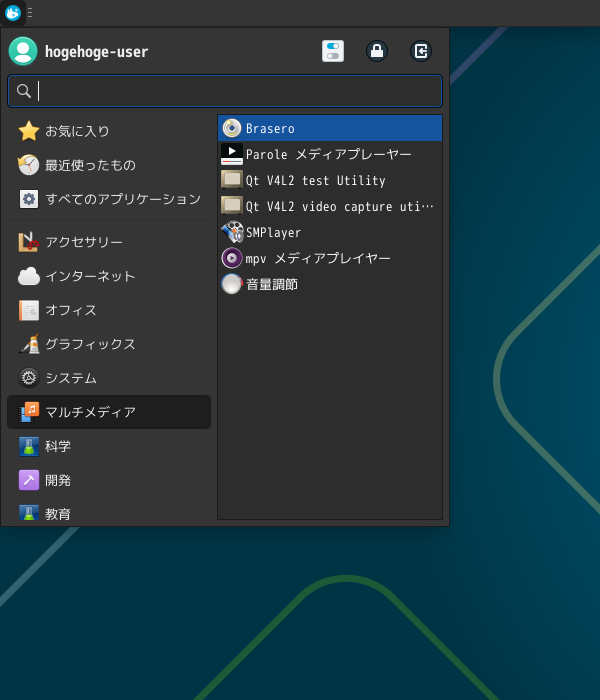Click the Qt V4L2 test Utility icon
The height and width of the screenshot is (700, 600).
(232, 180)
